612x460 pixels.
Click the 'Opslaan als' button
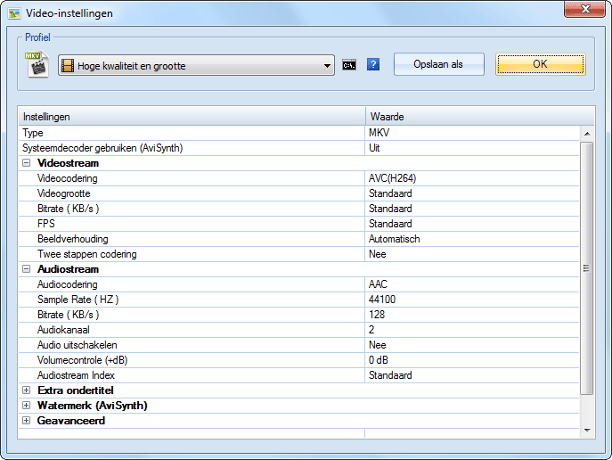point(439,64)
